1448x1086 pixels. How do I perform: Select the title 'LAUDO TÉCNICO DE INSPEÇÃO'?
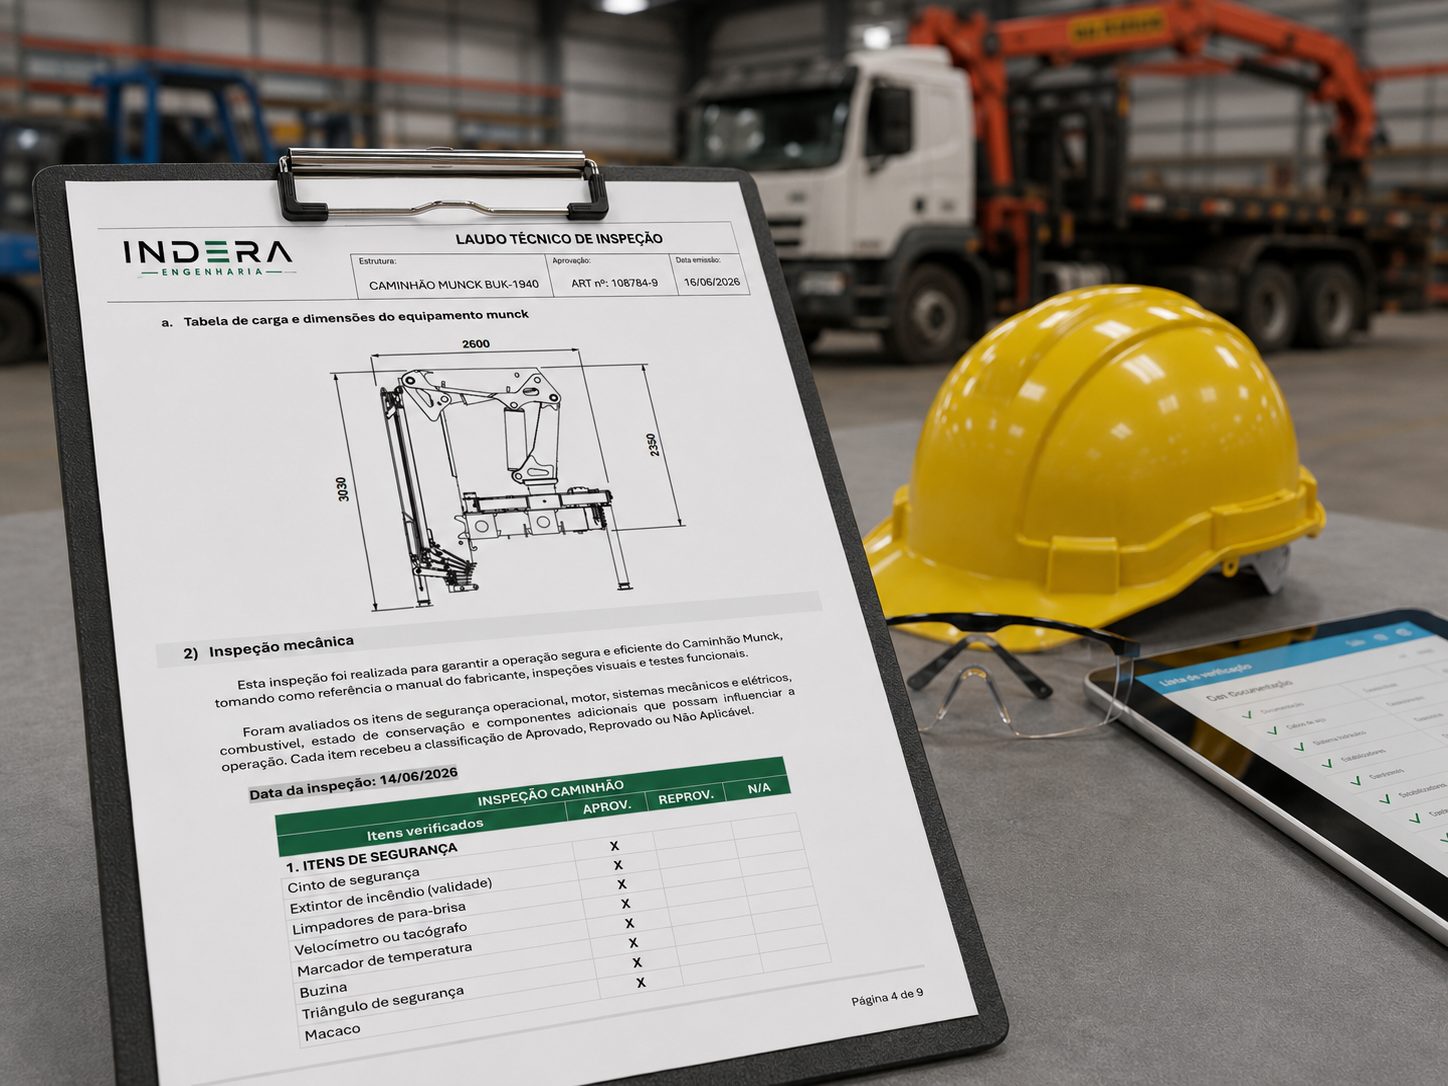coord(559,239)
